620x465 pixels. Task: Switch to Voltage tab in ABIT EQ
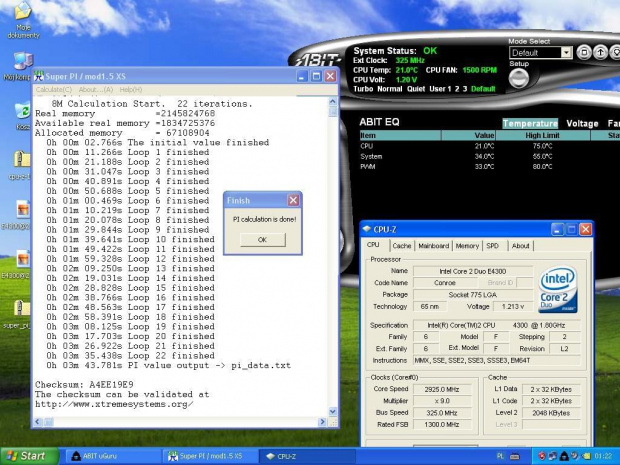point(582,123)
